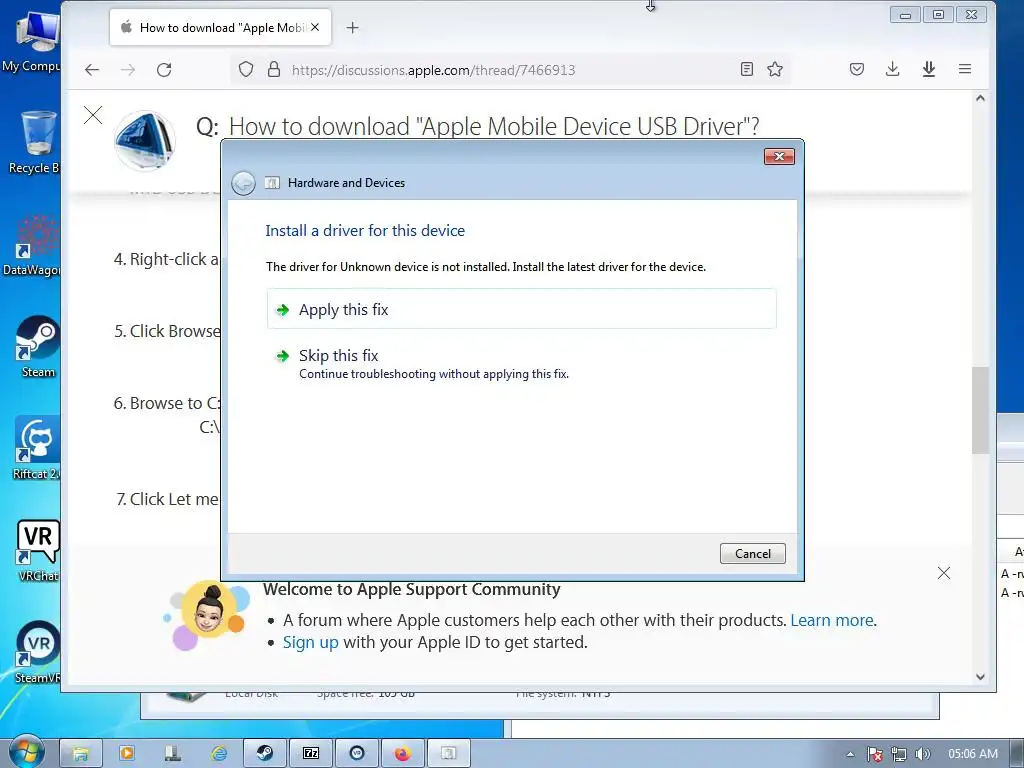The height and width of the screenshot is (768, 1024).
Task: Choose Skip this fix option
Action: coord(521,364)
